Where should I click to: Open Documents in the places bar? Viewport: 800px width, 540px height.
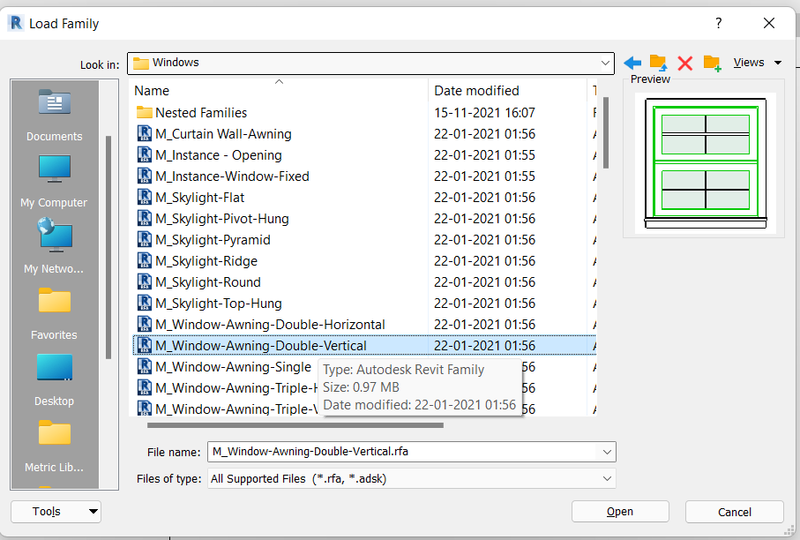[x=54, y=115]
